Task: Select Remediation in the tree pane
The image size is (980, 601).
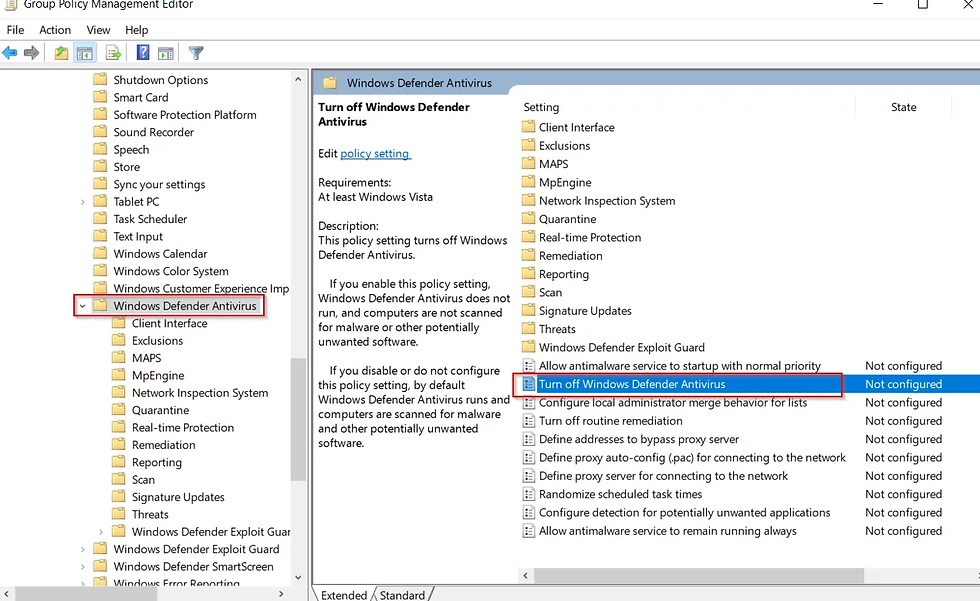Action: [x=163, y=445]
